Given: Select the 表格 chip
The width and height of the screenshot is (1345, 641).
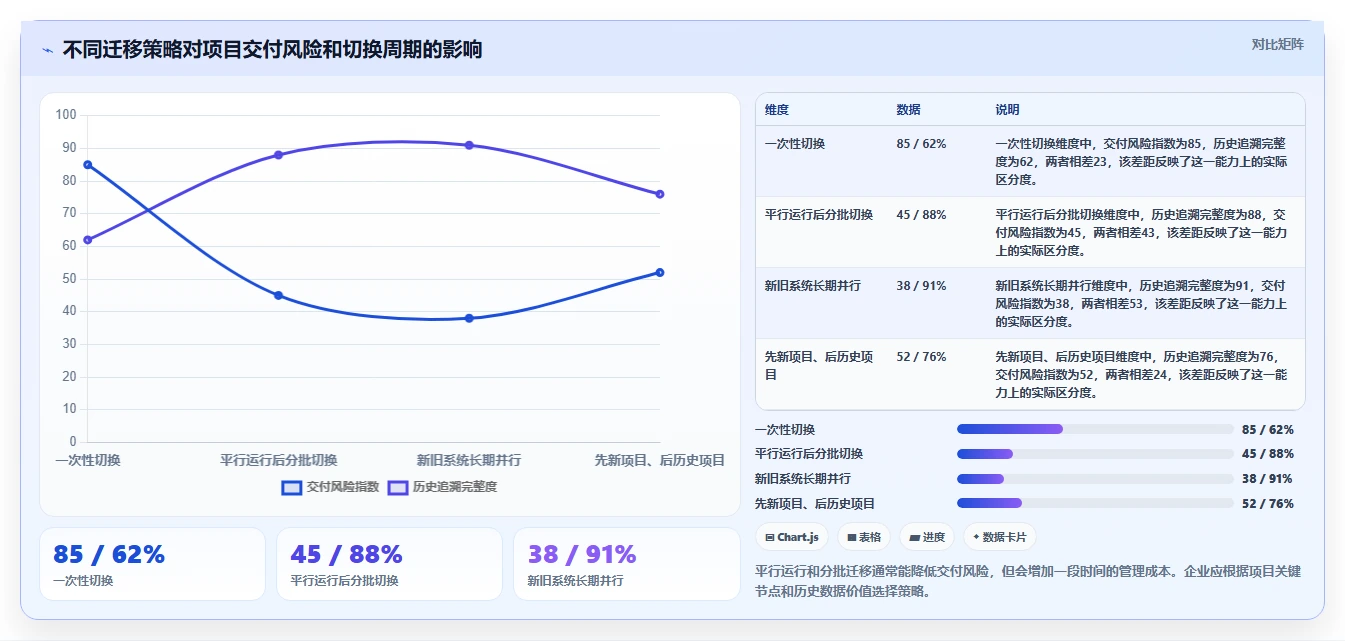Looking at the screenshot, I should 864,537.
